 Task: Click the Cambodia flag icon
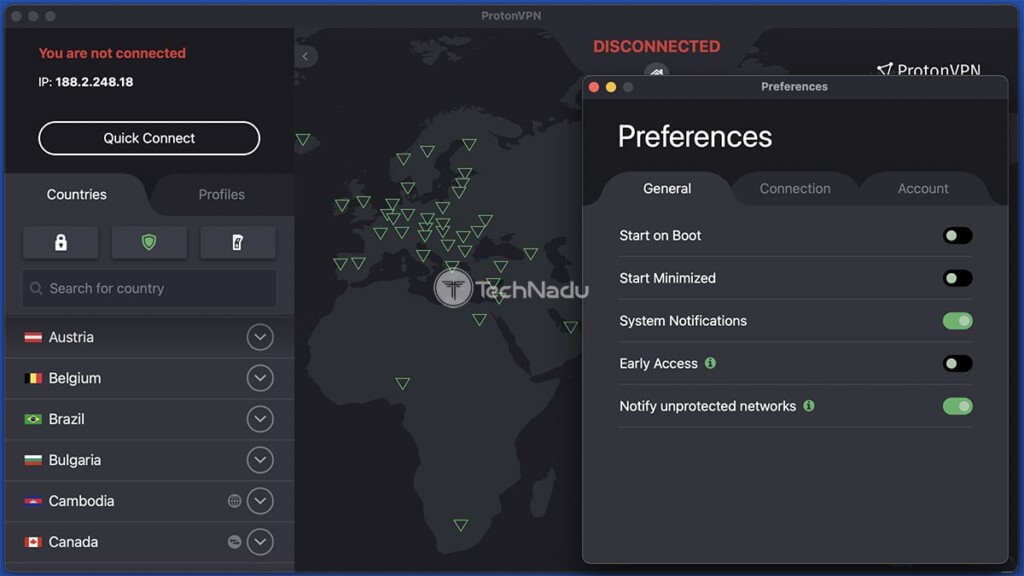click(x=33, y=501)
